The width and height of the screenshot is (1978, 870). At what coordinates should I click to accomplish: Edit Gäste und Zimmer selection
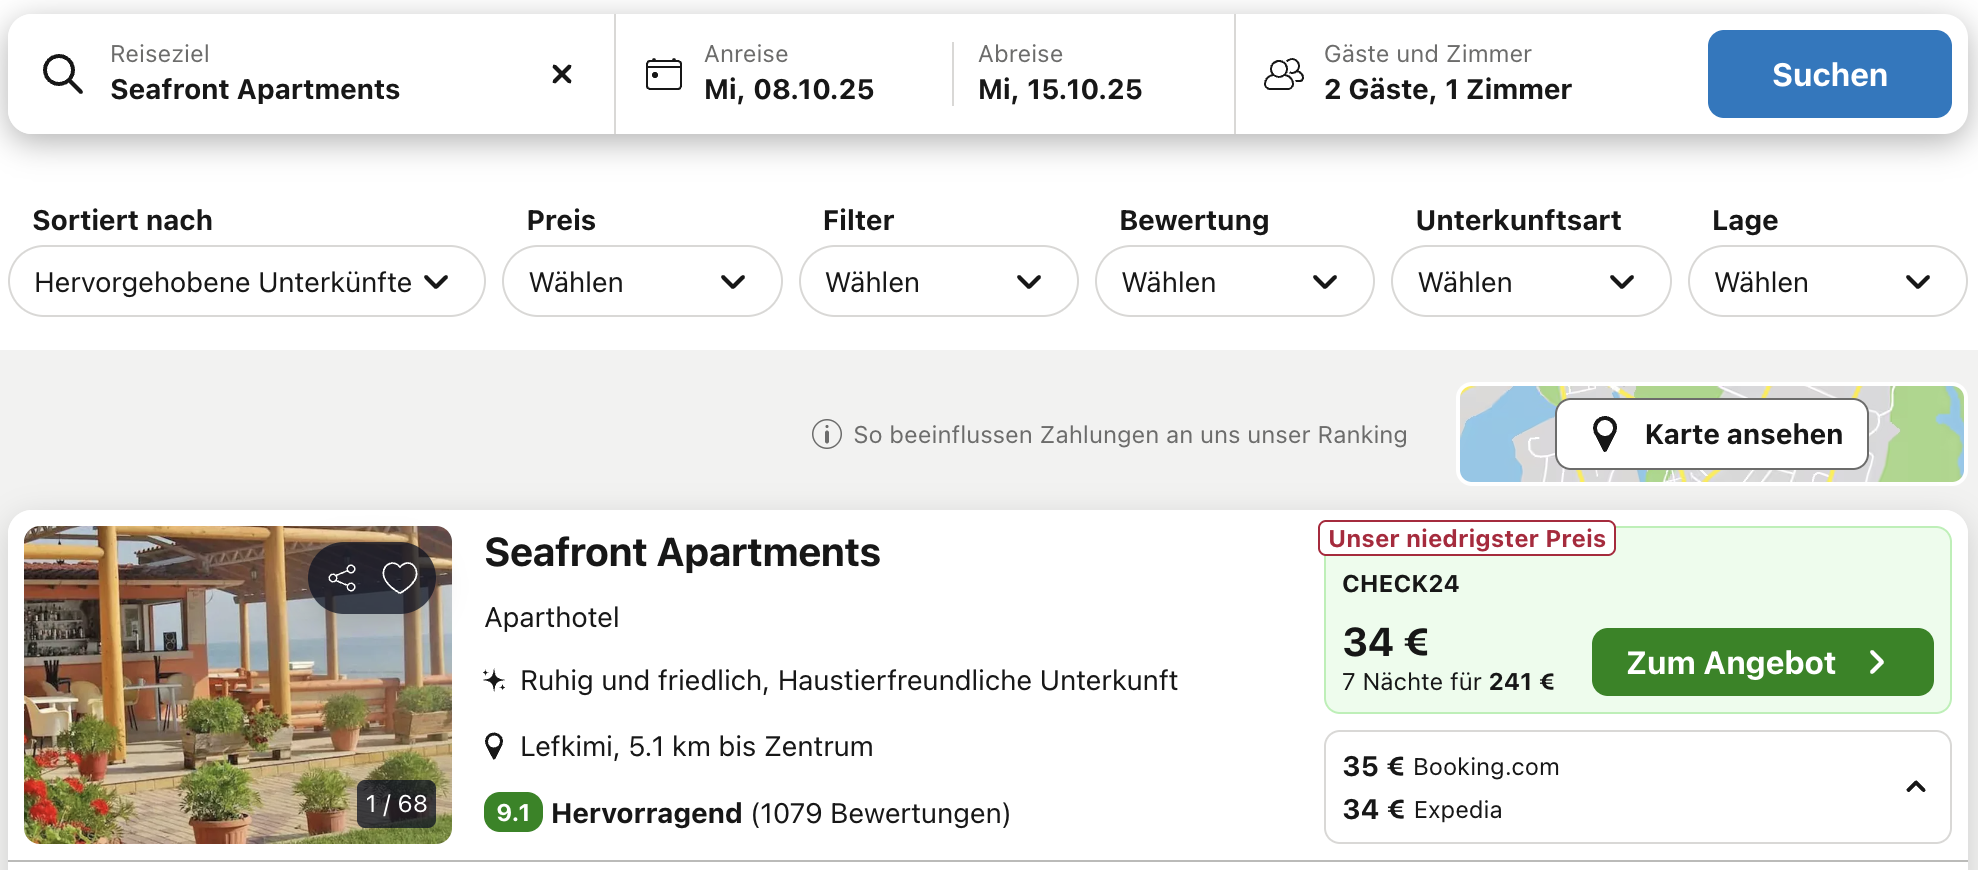(x=1447, y=74)
